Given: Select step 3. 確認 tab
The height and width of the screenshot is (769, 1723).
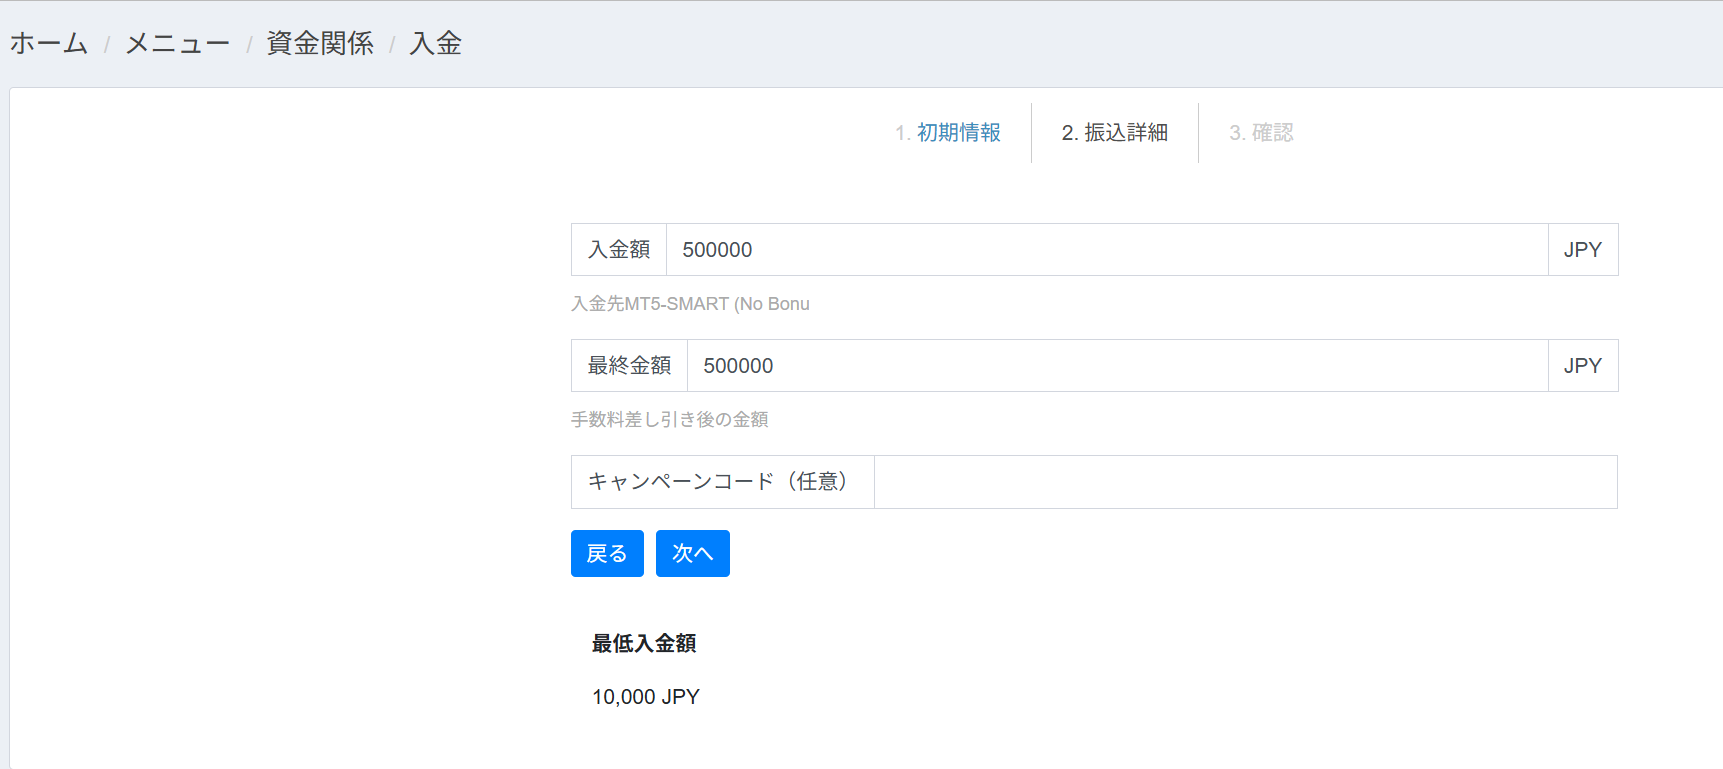Looking at the screenshot, I should (x=1261, y=132).
